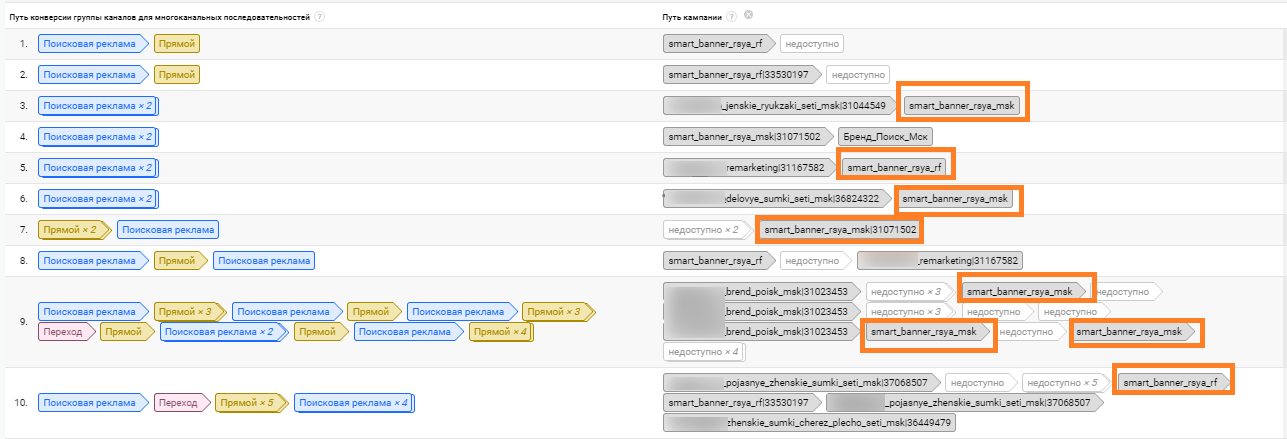Click the недоступно × 4 tag
Screen dimensions: 1287x439
tap(705, 351)
